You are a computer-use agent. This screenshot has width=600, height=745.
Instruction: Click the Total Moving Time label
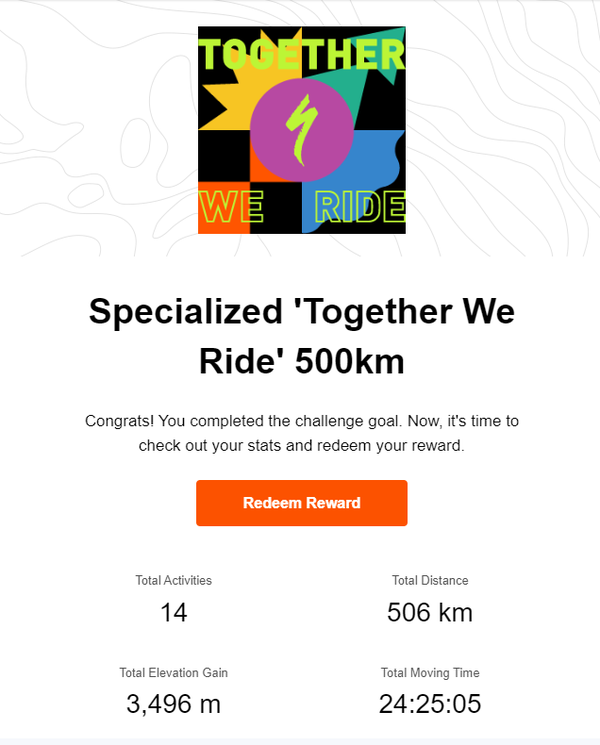pos(430,673)
